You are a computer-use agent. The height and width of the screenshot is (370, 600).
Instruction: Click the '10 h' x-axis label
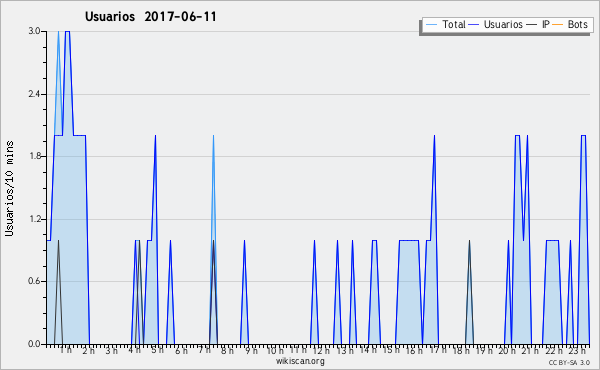pos(275,350)
